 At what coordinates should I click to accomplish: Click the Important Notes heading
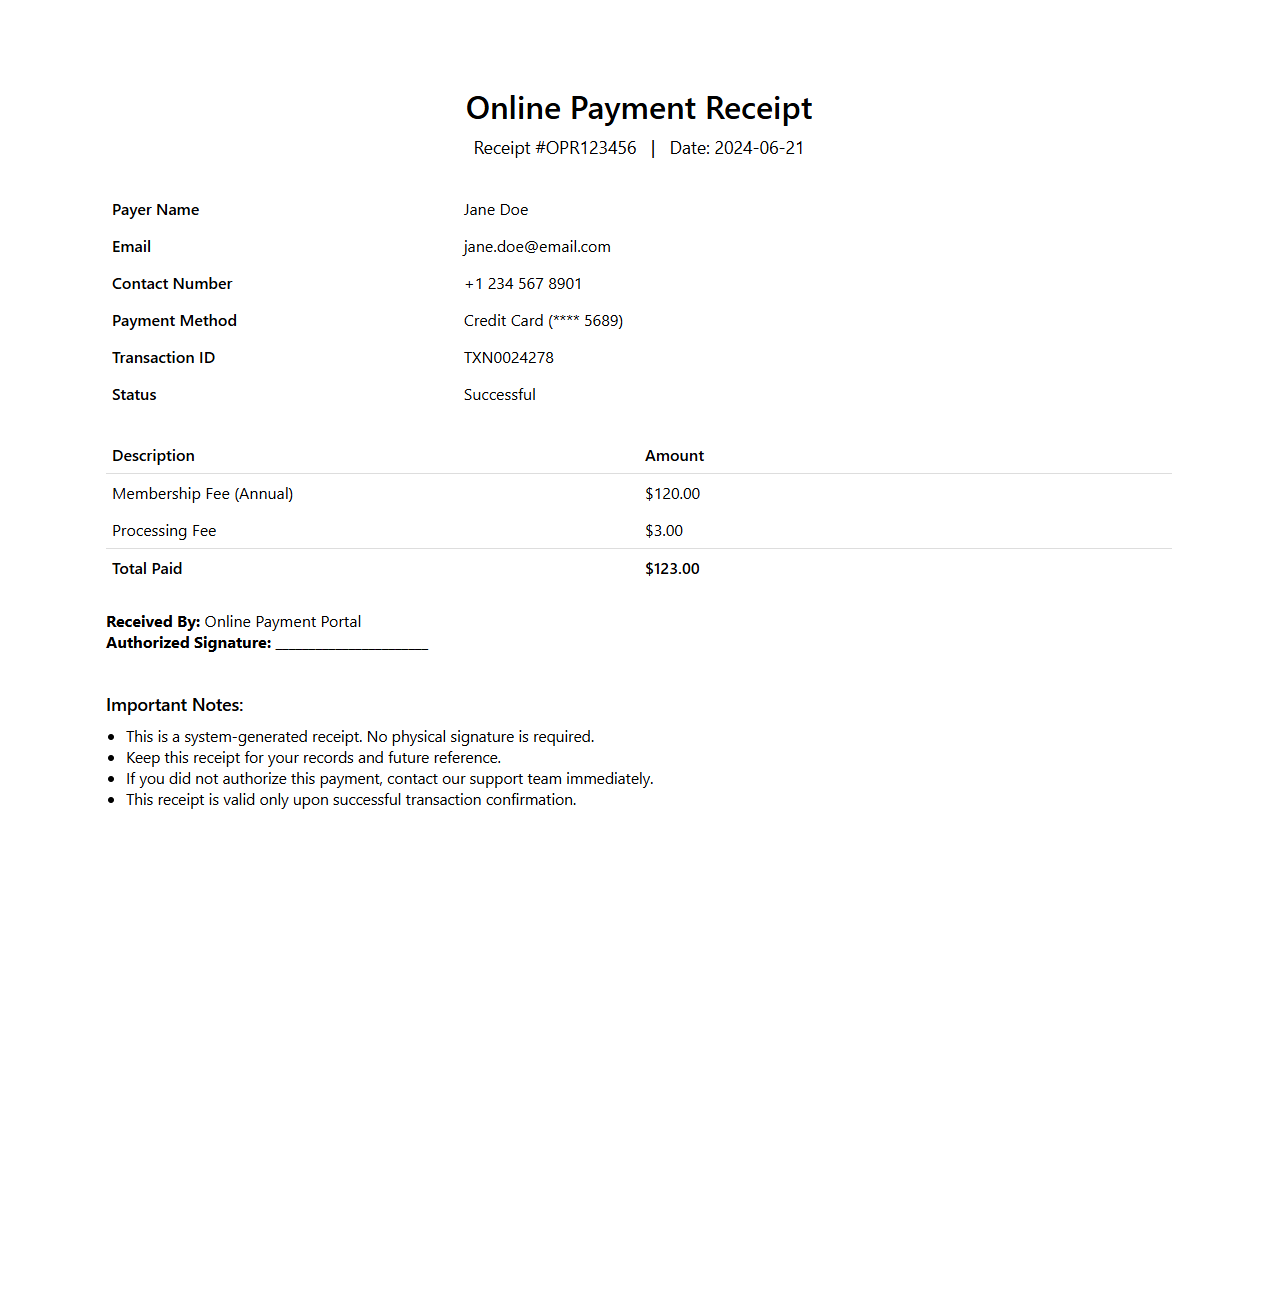coord(175,705)
